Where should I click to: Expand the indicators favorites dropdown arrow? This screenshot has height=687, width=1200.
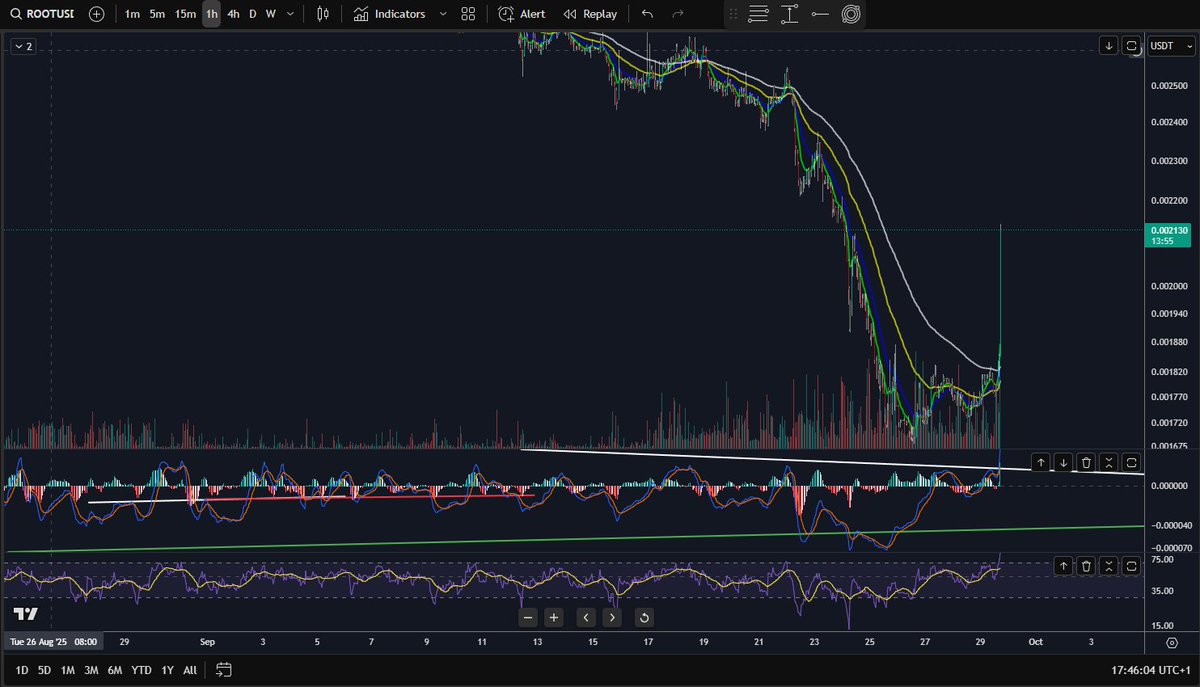point(441,14)
